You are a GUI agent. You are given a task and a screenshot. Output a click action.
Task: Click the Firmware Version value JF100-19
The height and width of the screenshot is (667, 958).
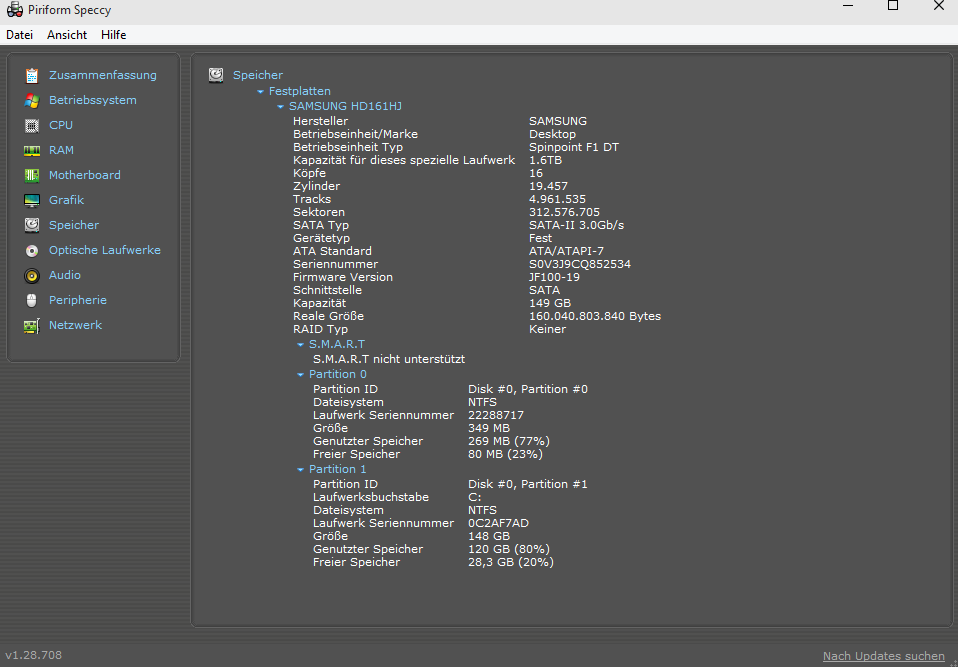(x=554, y=277)
